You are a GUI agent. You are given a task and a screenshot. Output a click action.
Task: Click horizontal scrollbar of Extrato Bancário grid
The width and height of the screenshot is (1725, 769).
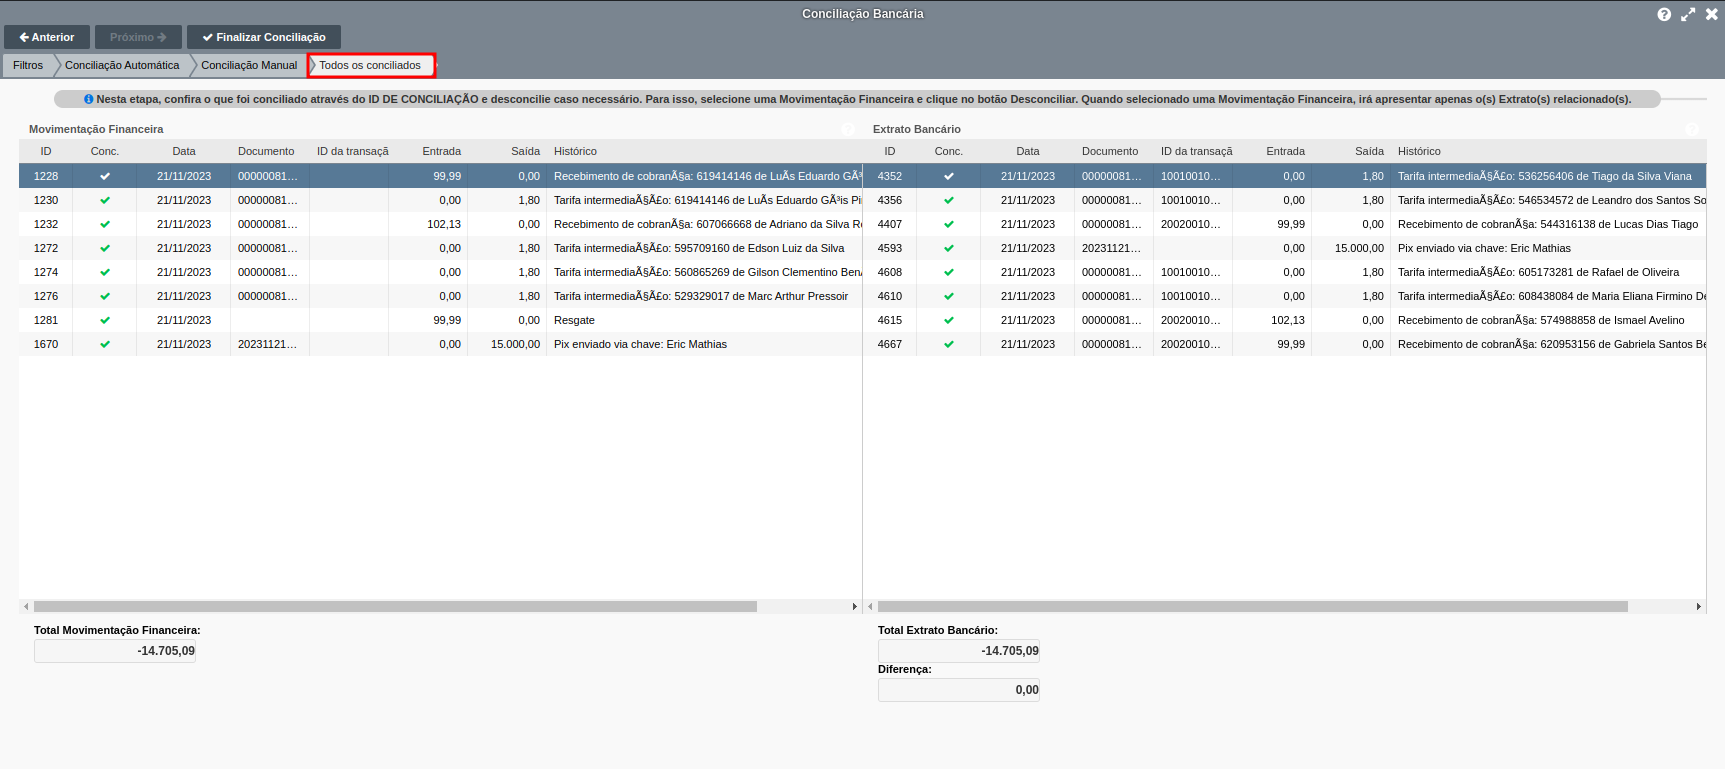click(x=1253, y=606)
